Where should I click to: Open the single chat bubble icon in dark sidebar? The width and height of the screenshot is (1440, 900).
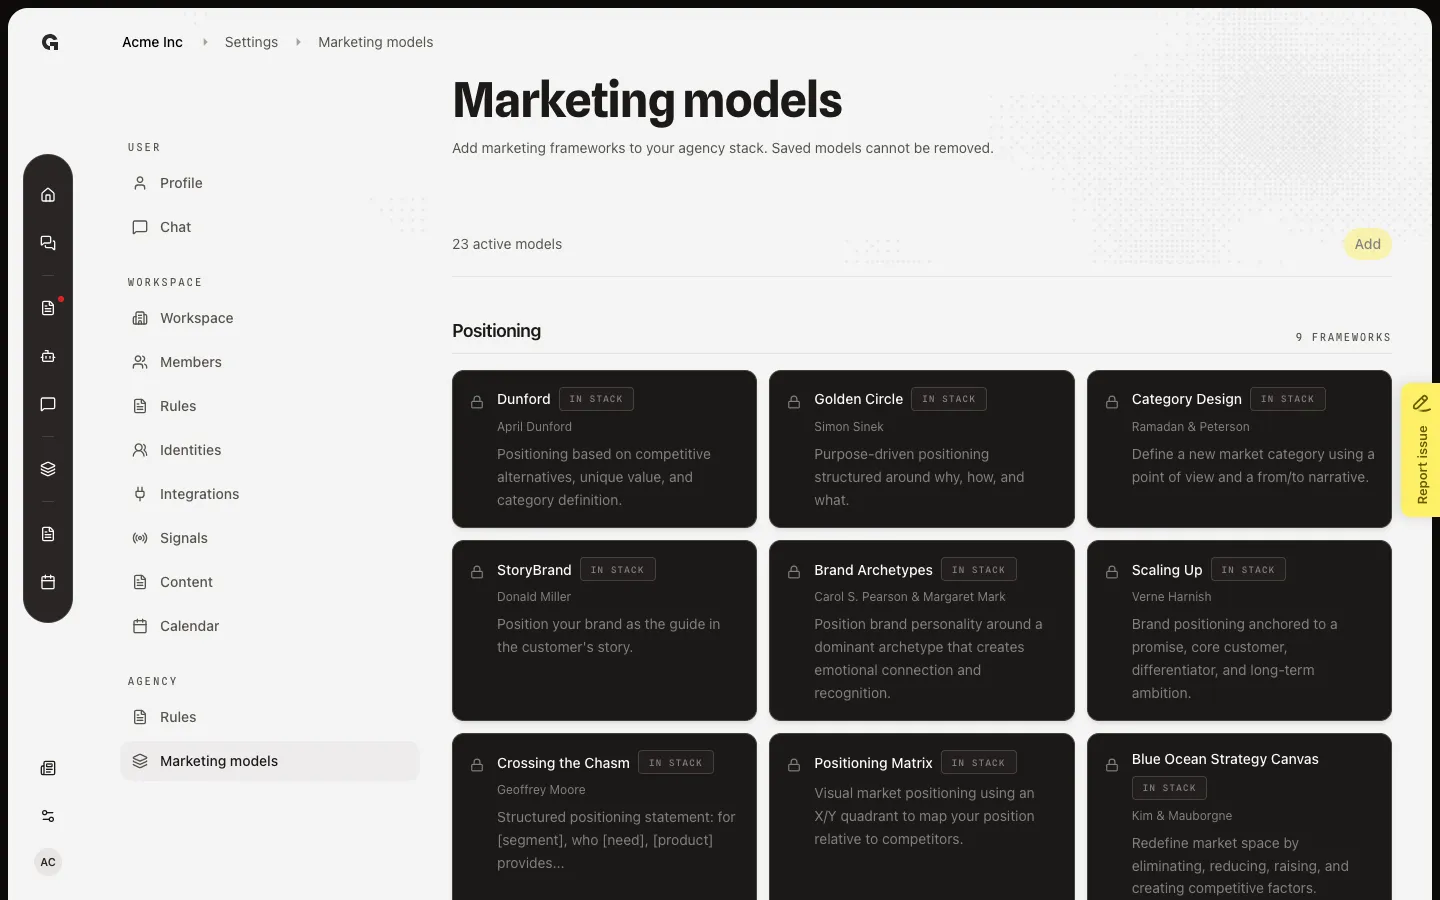(x=48, y=404)
